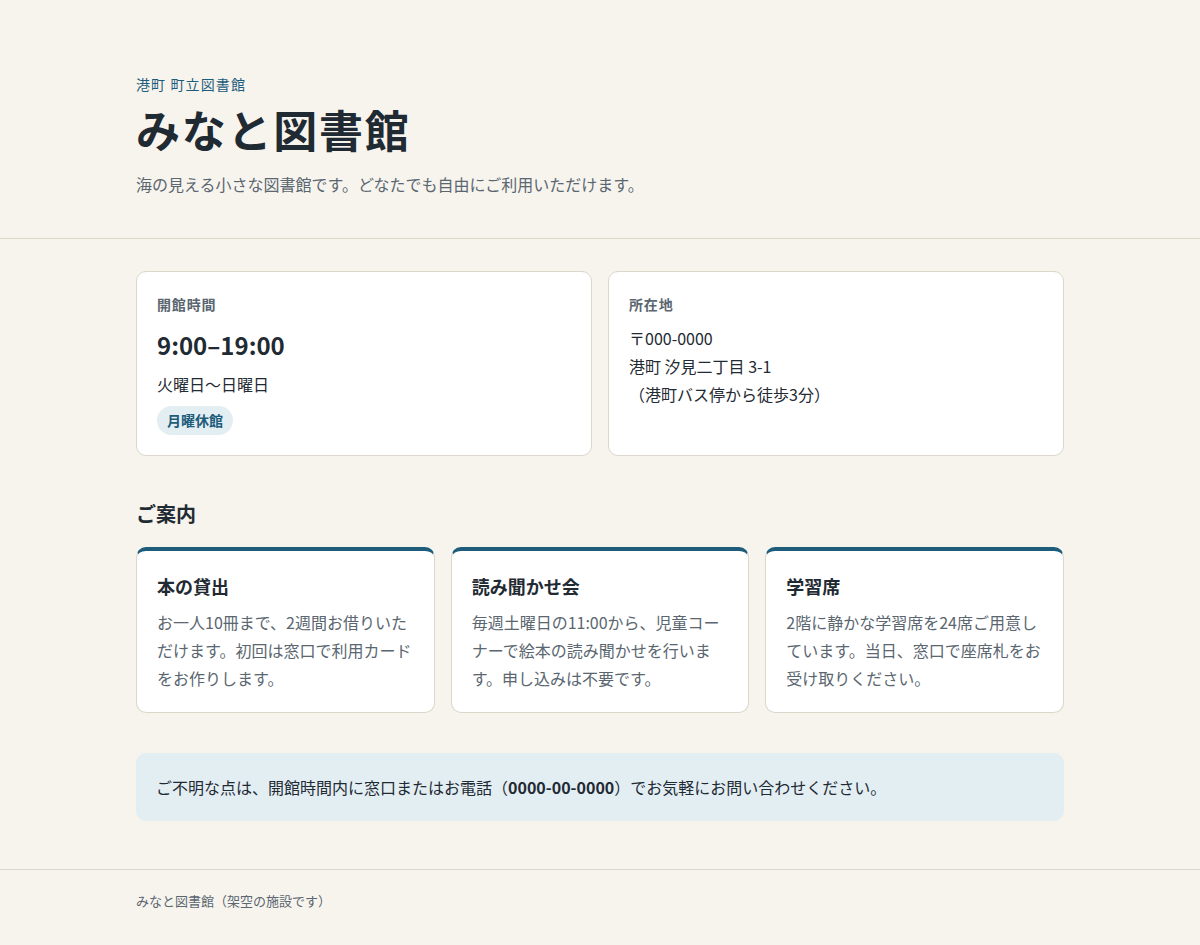This screenshot has width=1200, height=945.
Task: Click the 読み聞かせ会 card title
Action: click(x=526, y=587)
